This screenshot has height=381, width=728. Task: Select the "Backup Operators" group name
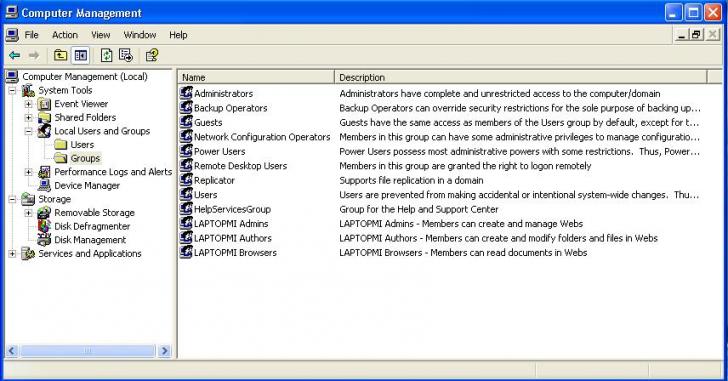(230, 108)
